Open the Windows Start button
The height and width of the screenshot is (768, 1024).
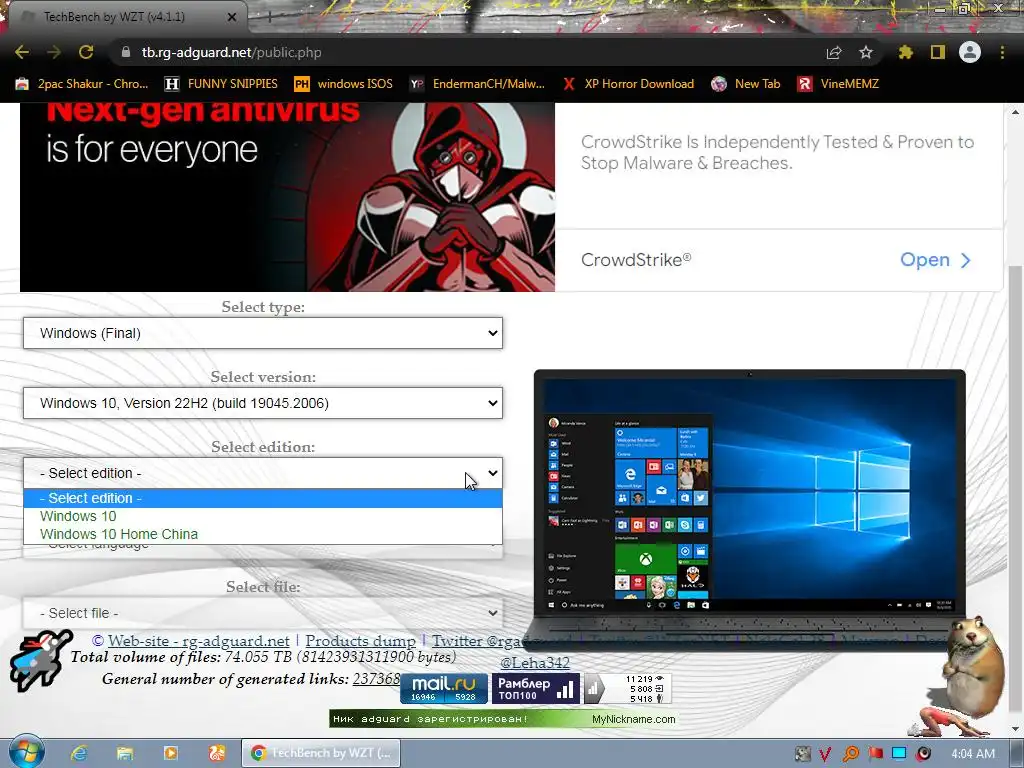(x=26, y=753)
